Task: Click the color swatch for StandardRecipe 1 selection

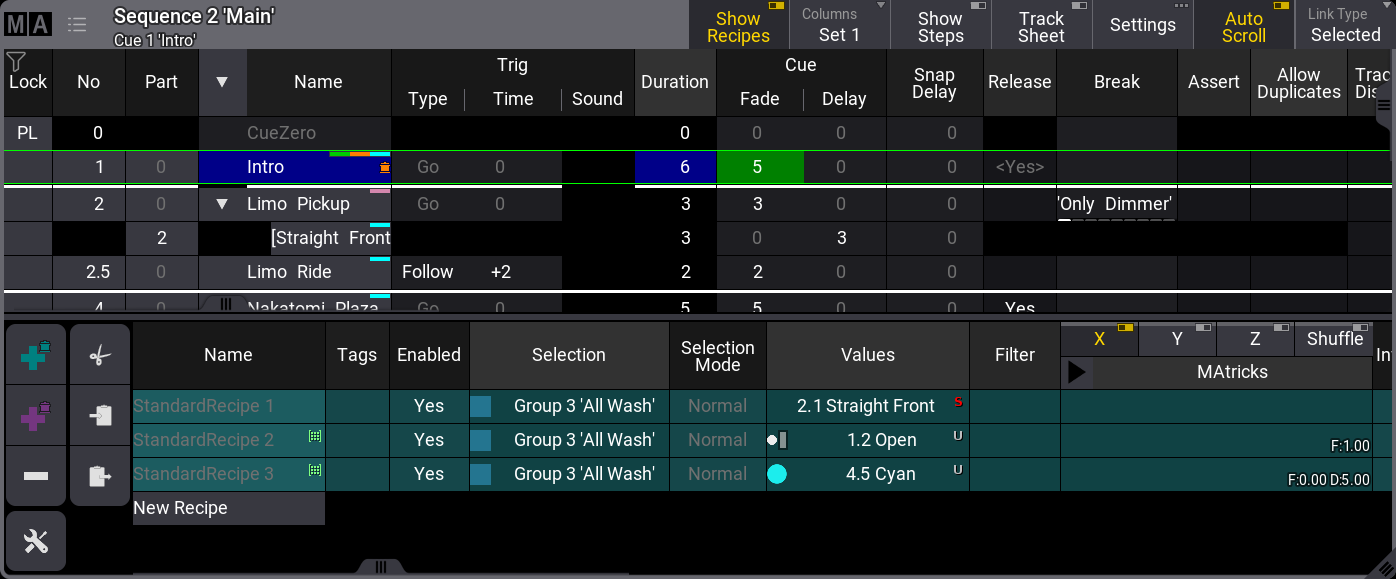Action: click(x=481, y=406)
